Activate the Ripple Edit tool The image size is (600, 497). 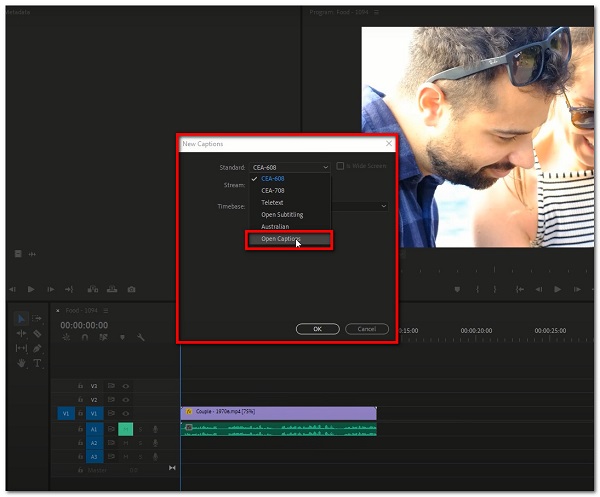click(x=21, y=333)
